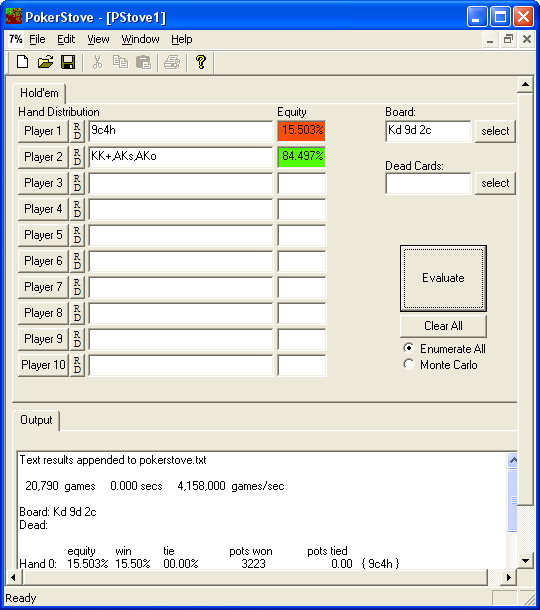The image size is (540, 610).
Task: Click the Clear All button
Action: 443,326
